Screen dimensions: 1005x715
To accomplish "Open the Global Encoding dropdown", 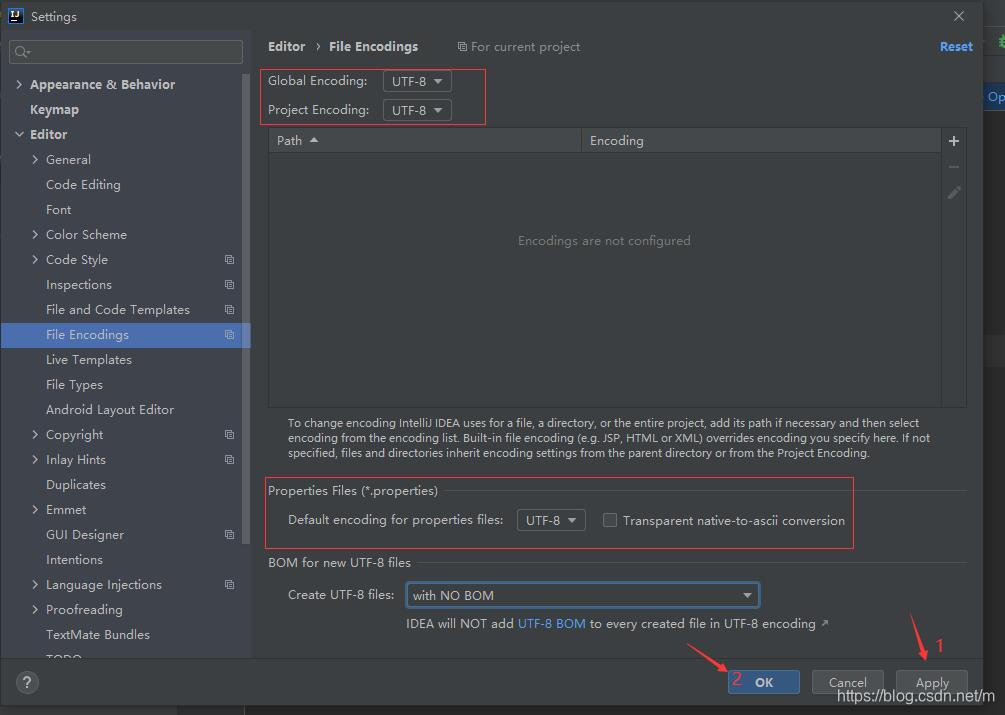I will point(417,81).
